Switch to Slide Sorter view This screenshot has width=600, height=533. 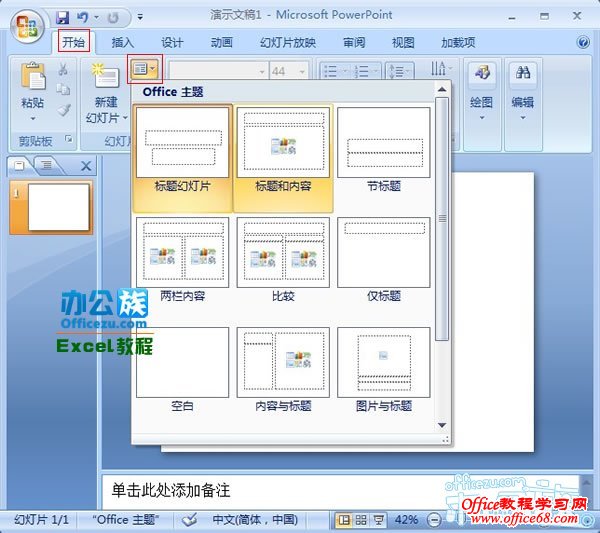pyautogui.click(x=361, y=520)
